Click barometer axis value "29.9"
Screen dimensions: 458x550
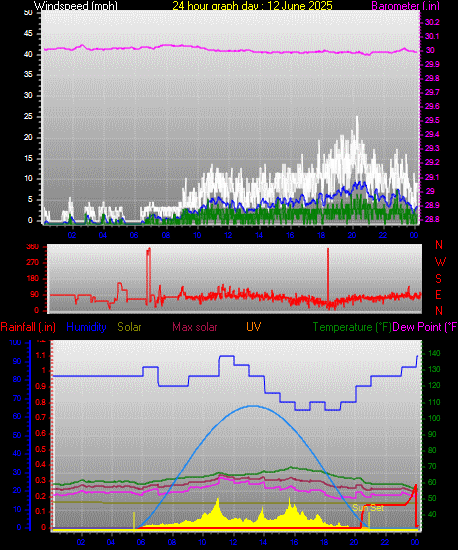coord(432,65)
